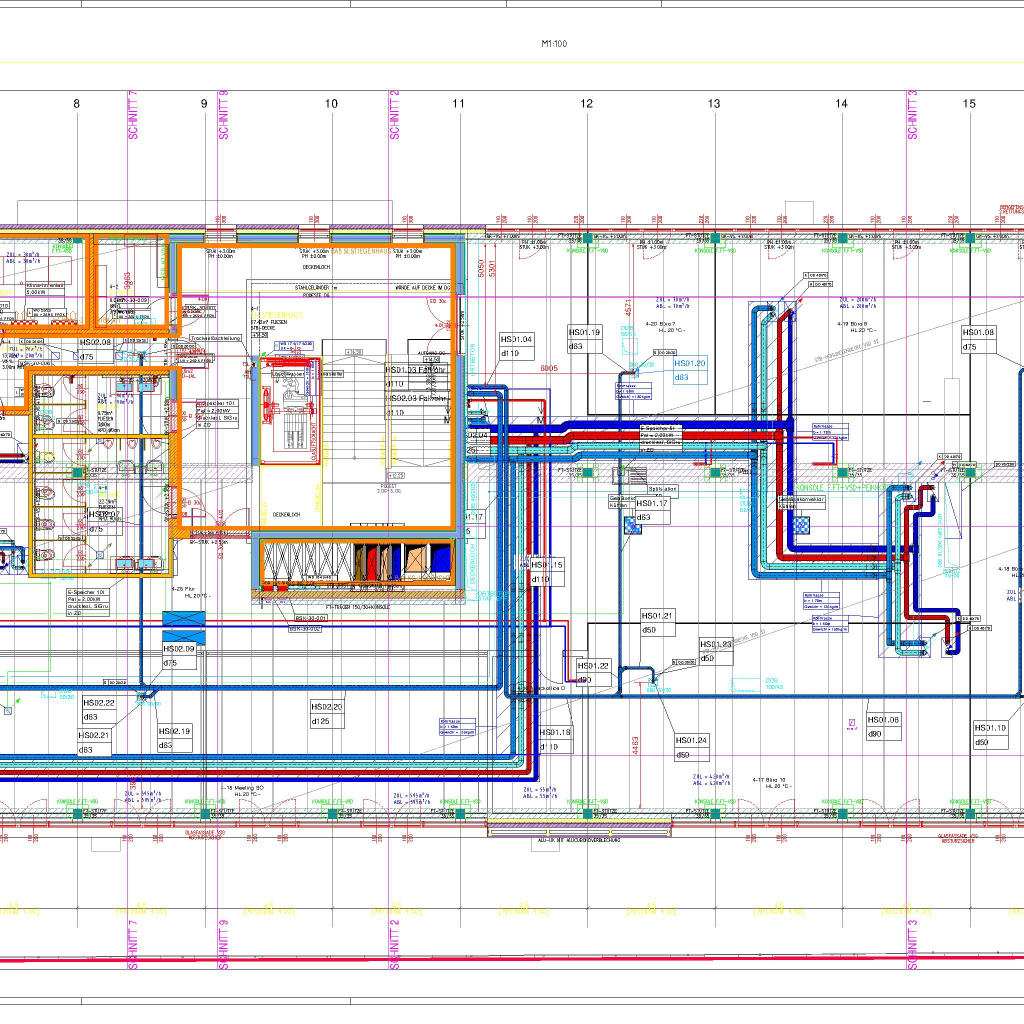This screenshot has height=1024, width=1024.
Task: Click the HS01.06 d90 label
Action: pyautogui.click(x=883, y=726)
